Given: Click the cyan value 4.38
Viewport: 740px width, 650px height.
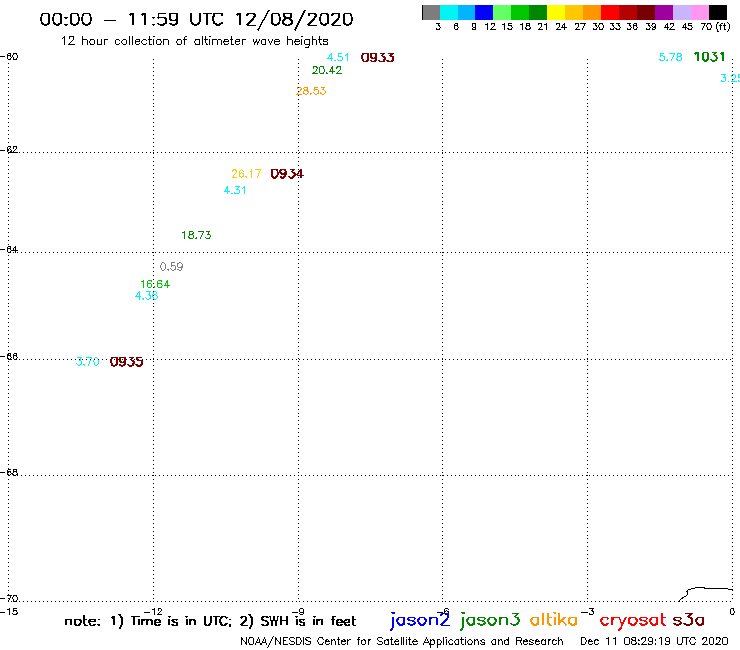Looking at the screenshot, I should (146, 295).
